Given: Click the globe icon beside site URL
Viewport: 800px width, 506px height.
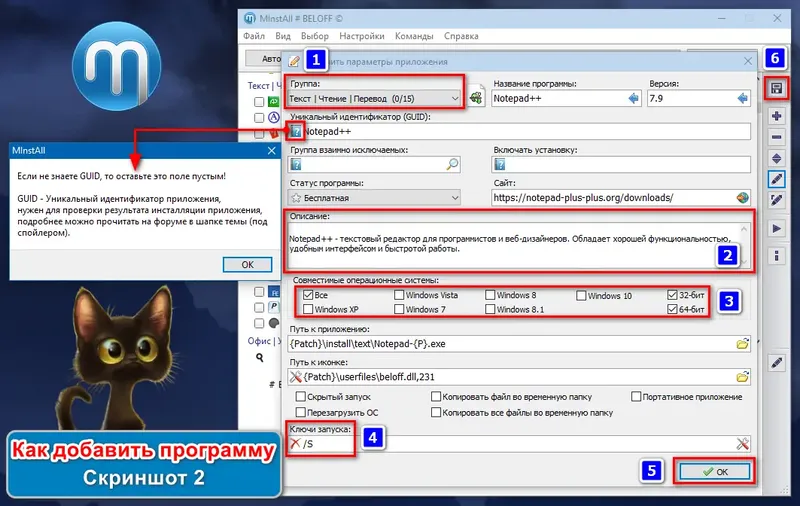Looking at the screenshot, I should coord(742,197).
